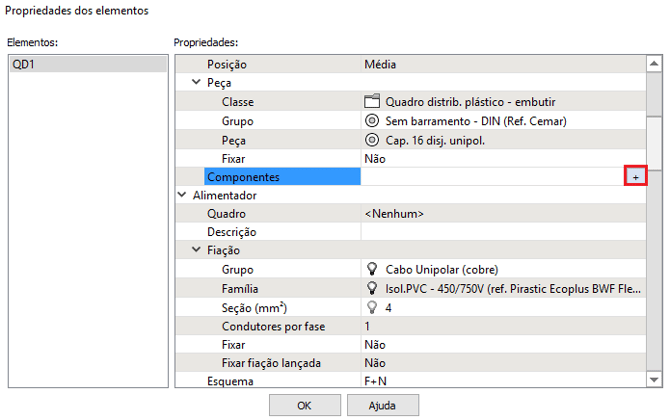Toggle the Fixar fiação lançada value

[x=502, y=363]
